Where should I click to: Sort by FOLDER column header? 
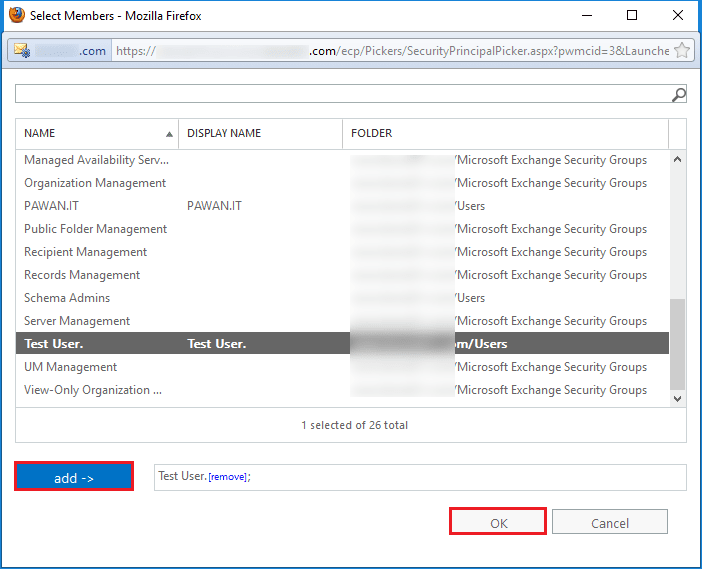(x=505, y=133)
